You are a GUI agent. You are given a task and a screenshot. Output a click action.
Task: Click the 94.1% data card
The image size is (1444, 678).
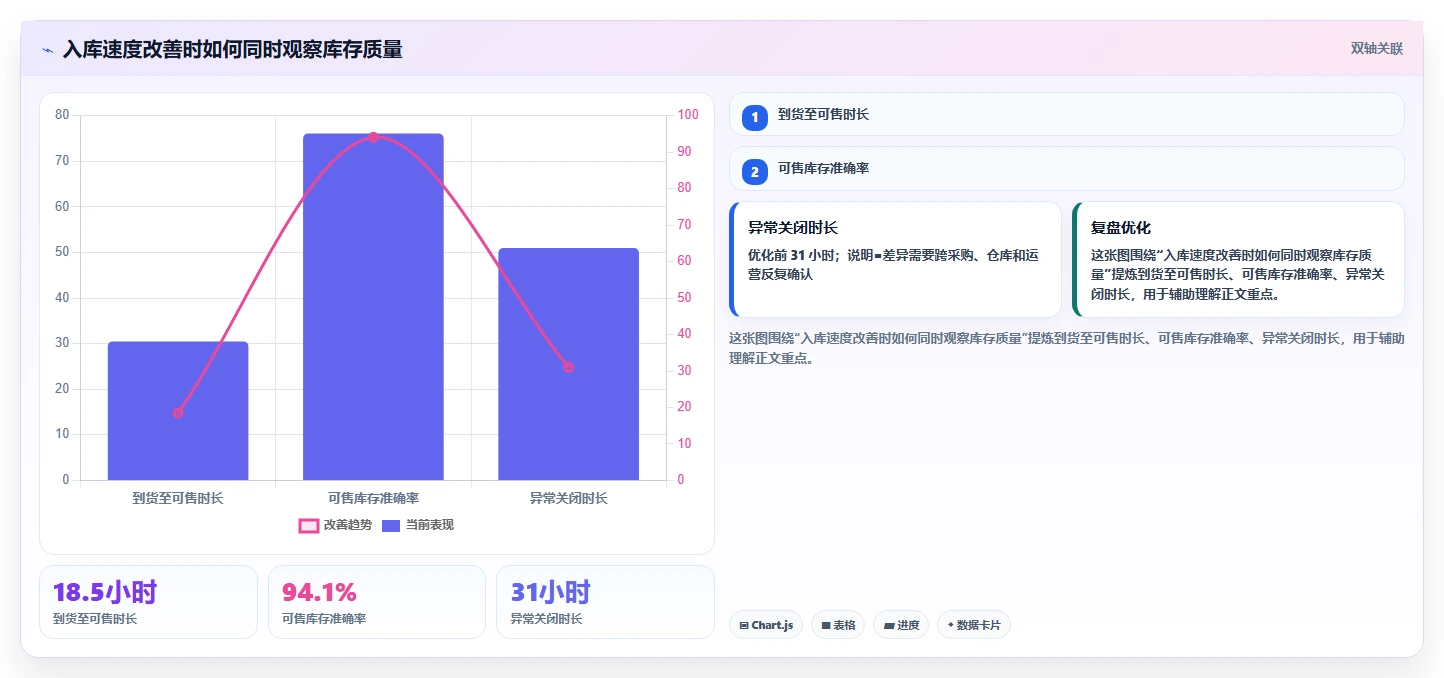(377, 602)
